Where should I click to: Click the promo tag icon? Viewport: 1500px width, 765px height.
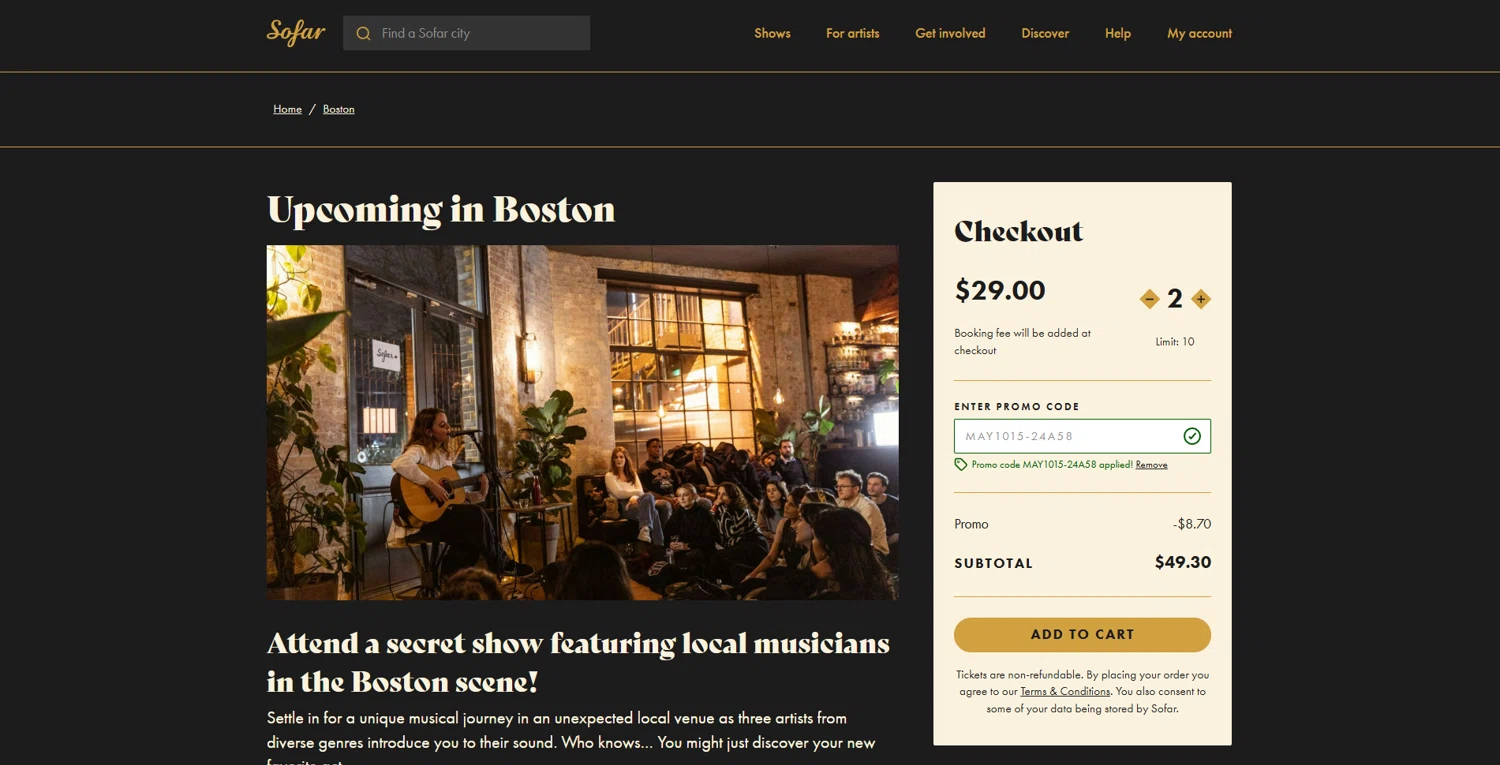[961, 464]
